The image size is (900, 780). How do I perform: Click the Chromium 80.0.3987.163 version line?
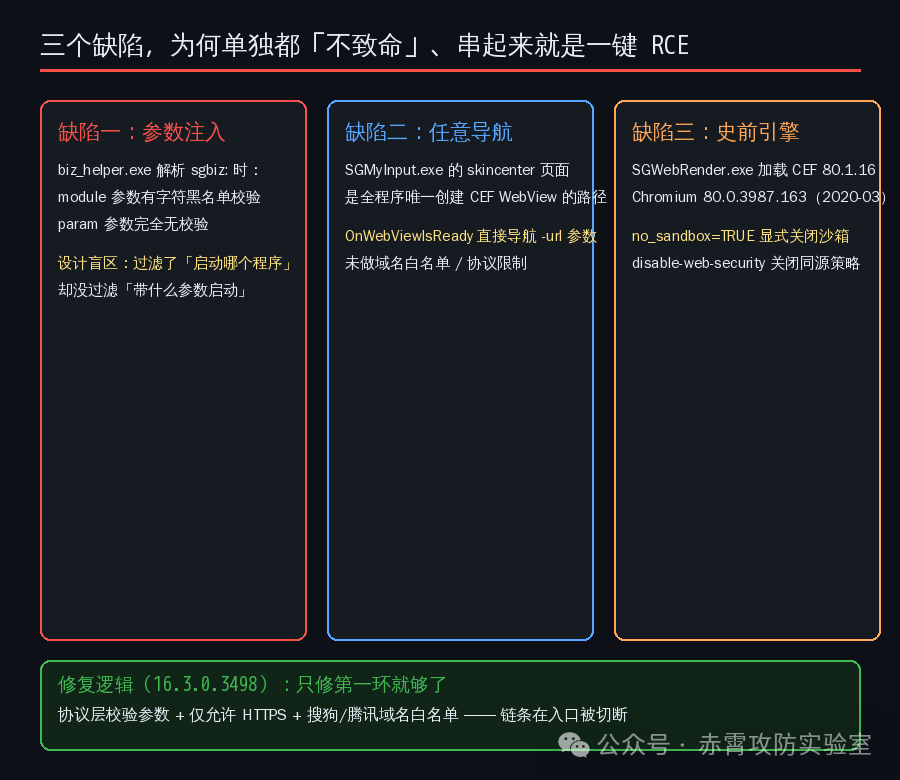[x=759, y=197]
